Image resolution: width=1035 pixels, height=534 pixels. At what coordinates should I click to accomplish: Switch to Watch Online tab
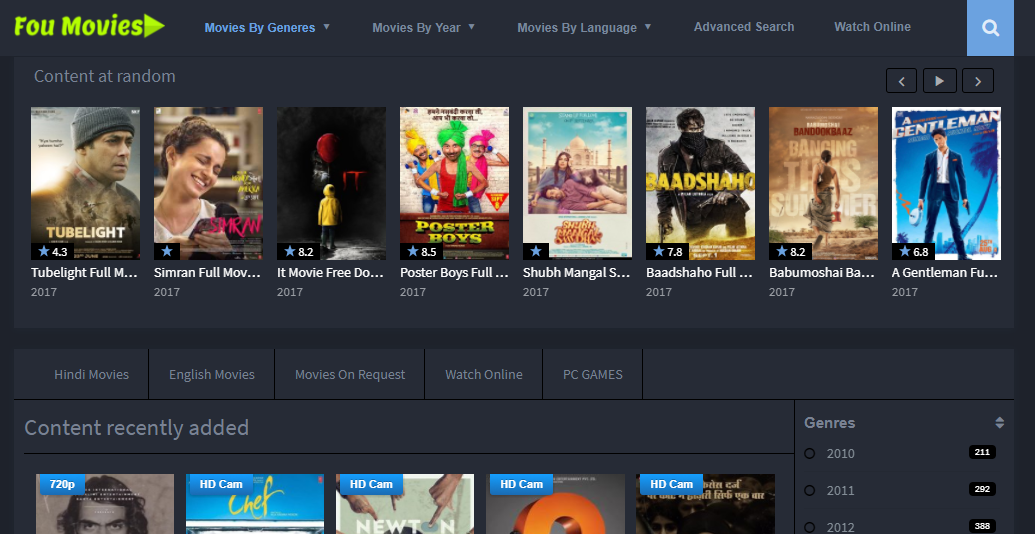[484, 374]
